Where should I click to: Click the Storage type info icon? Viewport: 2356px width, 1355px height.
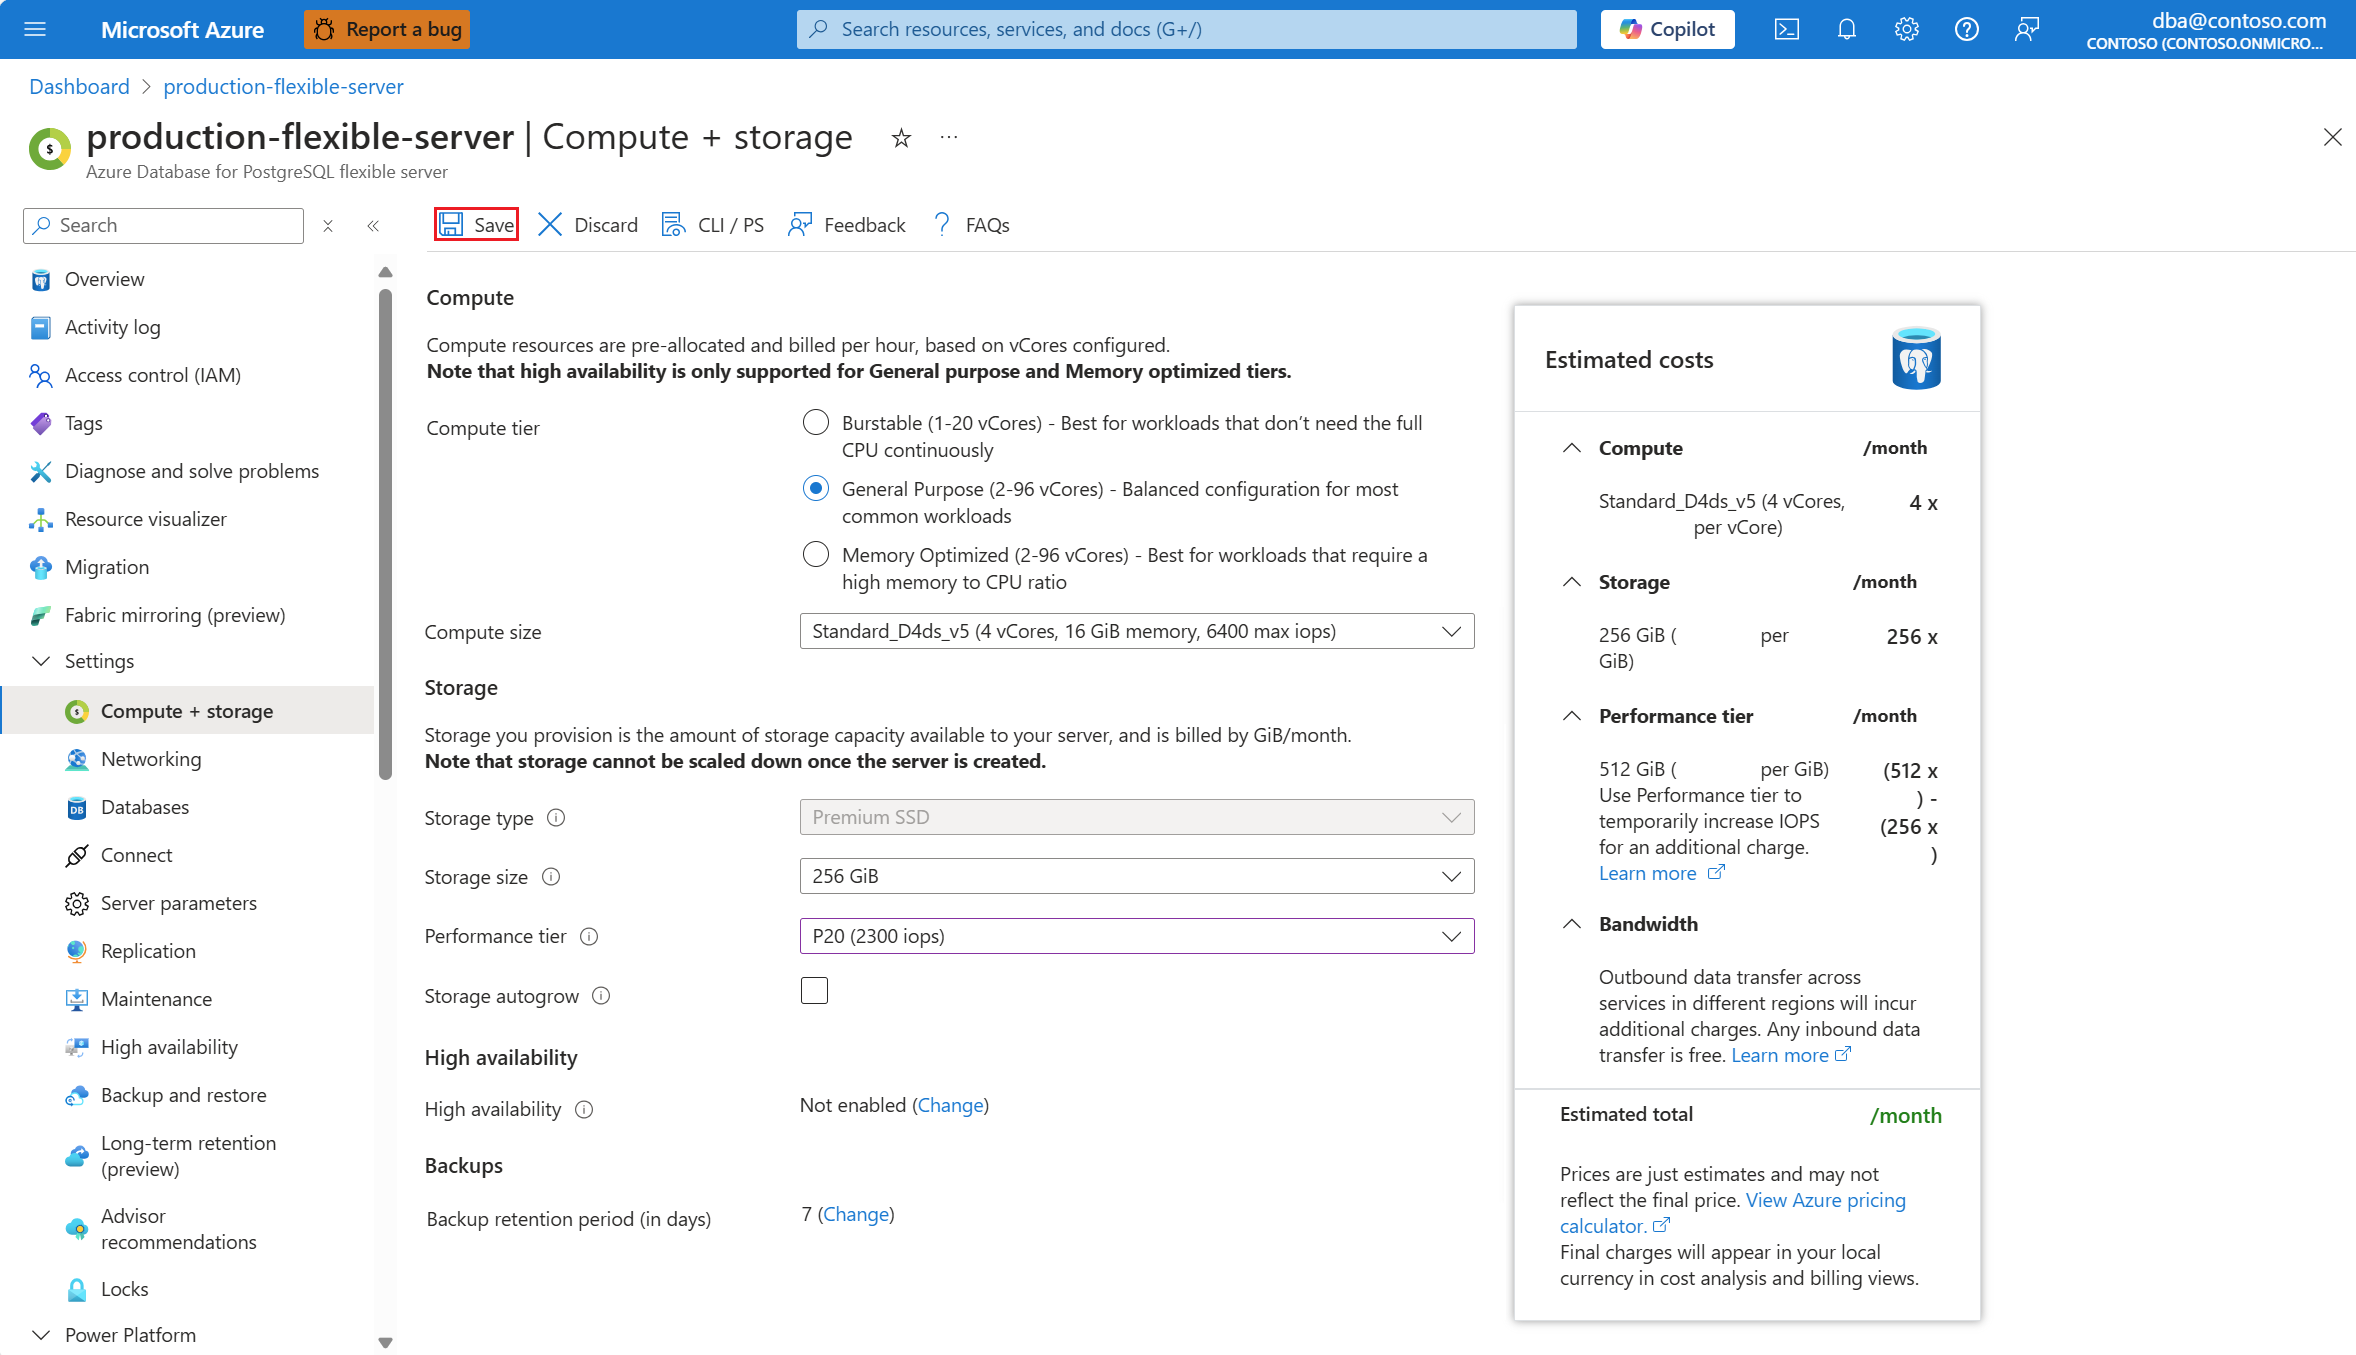coord(556,818)
